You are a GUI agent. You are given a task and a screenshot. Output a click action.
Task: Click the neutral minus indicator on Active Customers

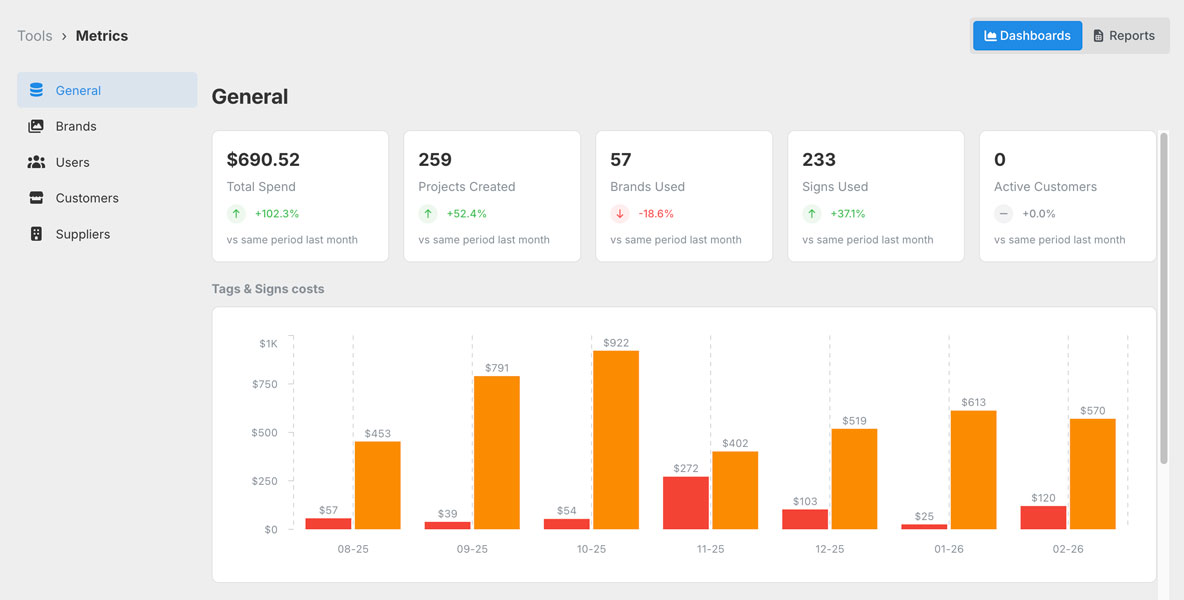point(1004,213)
